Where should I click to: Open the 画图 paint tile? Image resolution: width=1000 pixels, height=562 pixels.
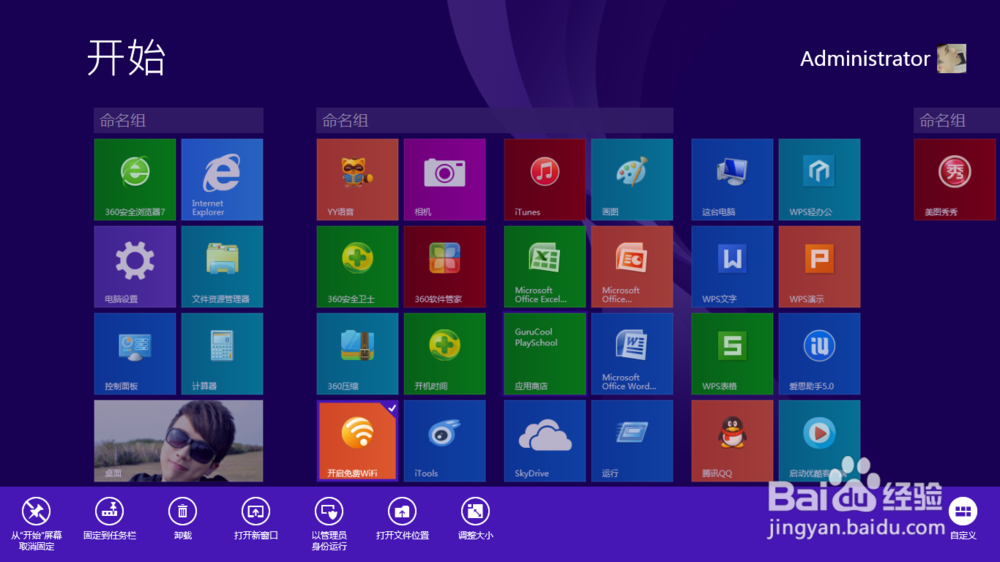click(x=632, y=179)
